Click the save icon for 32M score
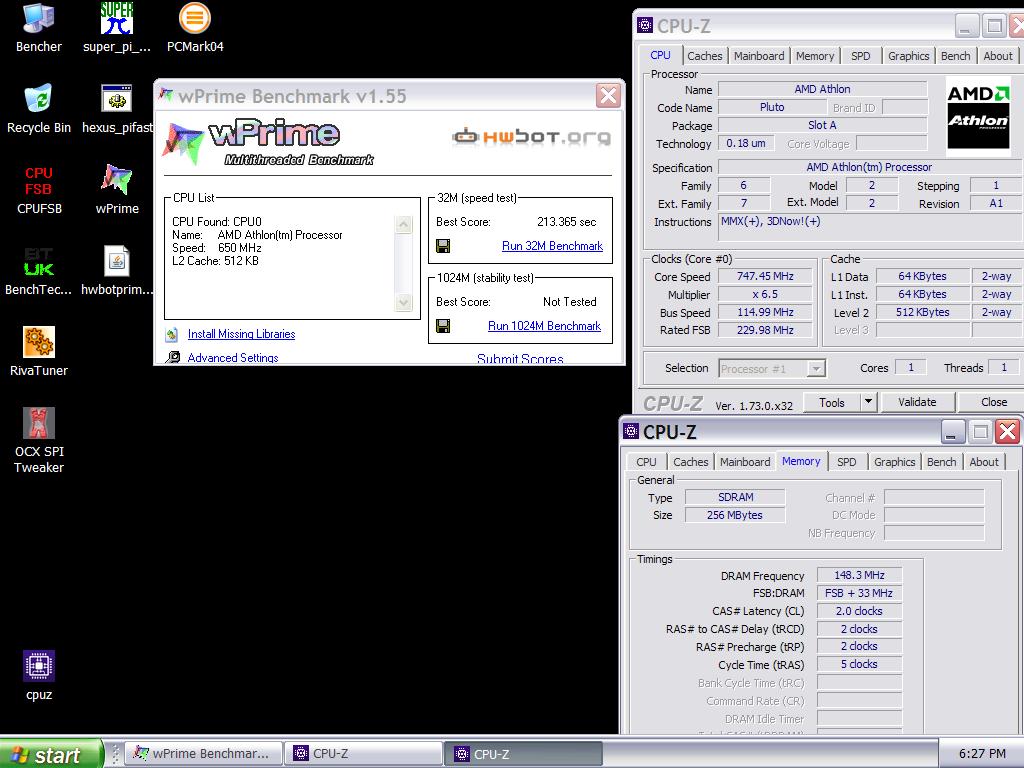 point(443,246)
